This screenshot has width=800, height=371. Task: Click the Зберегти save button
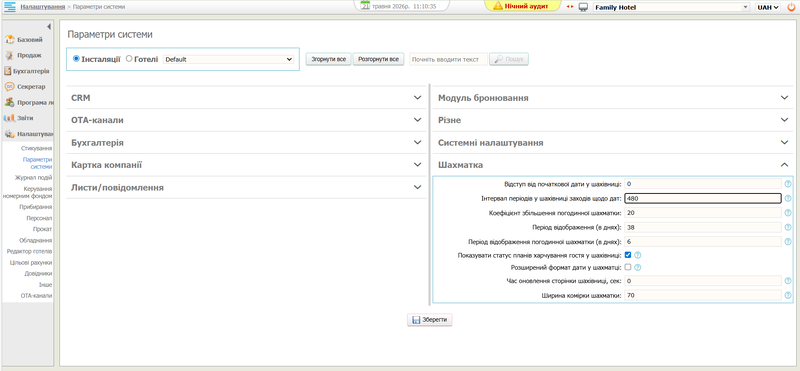click(430, 320)
